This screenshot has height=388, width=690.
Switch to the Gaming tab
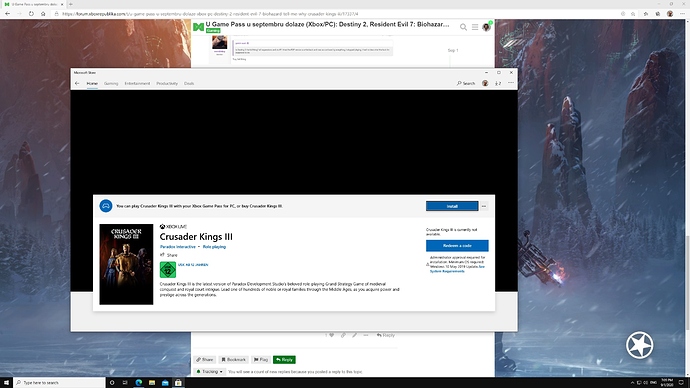pos(111,83)
